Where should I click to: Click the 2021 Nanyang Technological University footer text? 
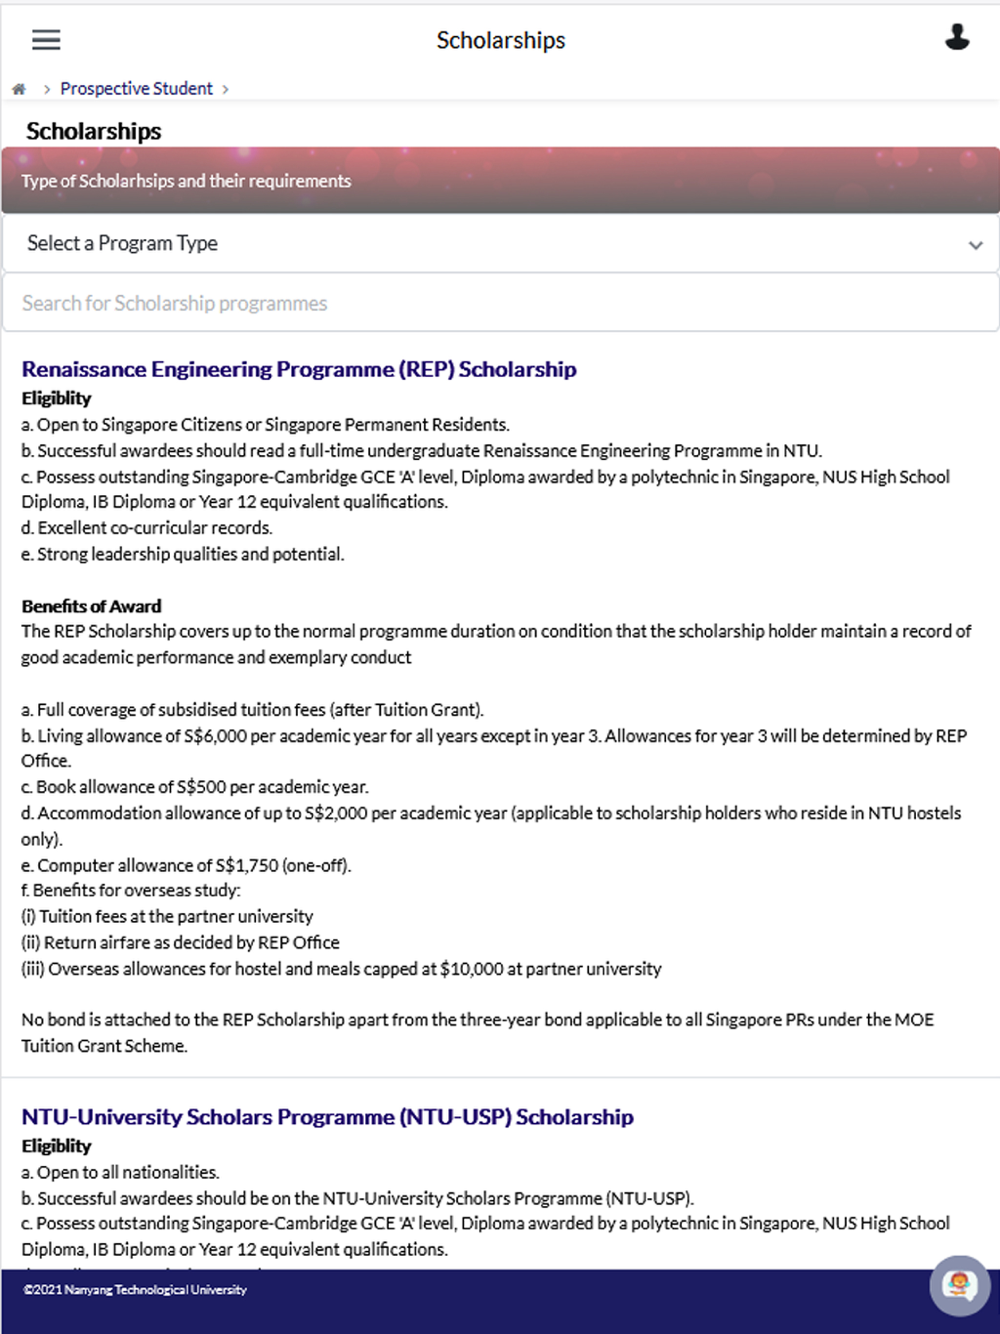coord(135,1290)
